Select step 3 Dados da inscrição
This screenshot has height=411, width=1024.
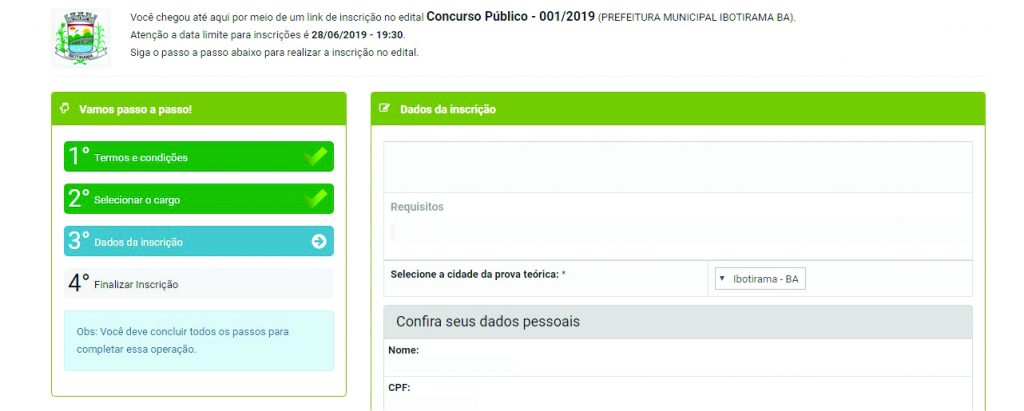click(199, 241)
